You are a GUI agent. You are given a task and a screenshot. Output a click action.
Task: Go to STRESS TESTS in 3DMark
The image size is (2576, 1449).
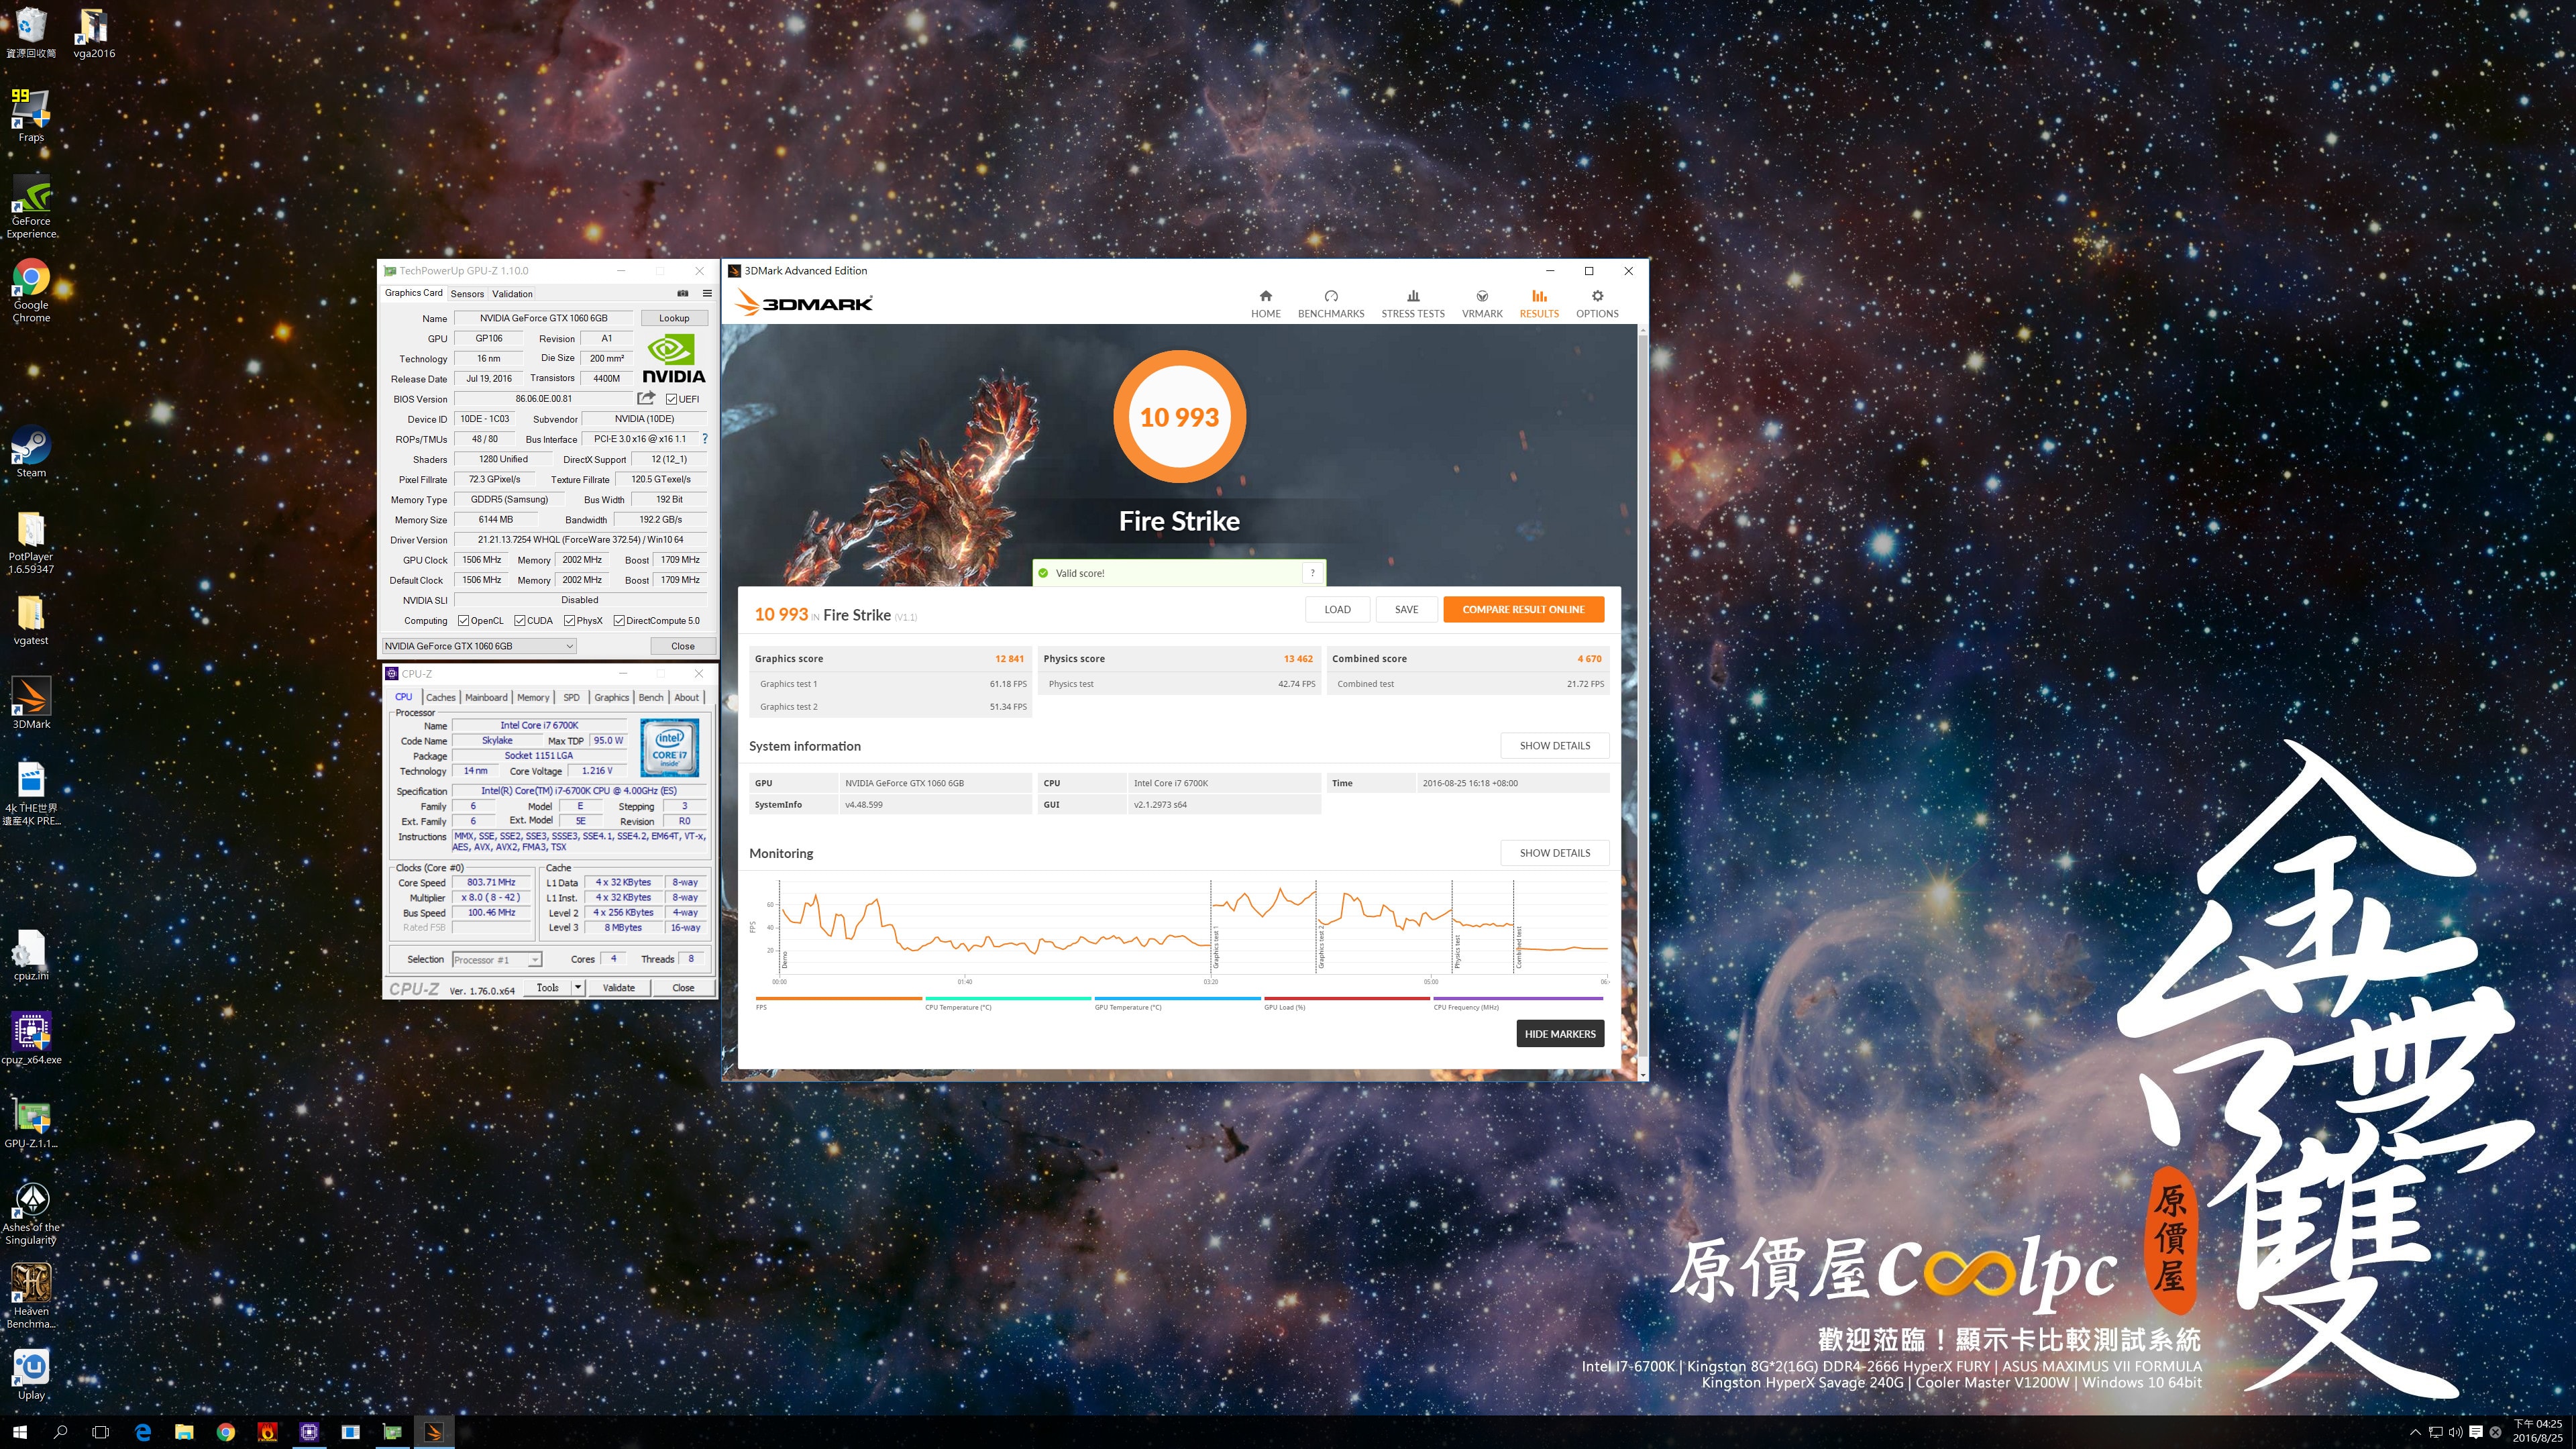click(1412, 304)
